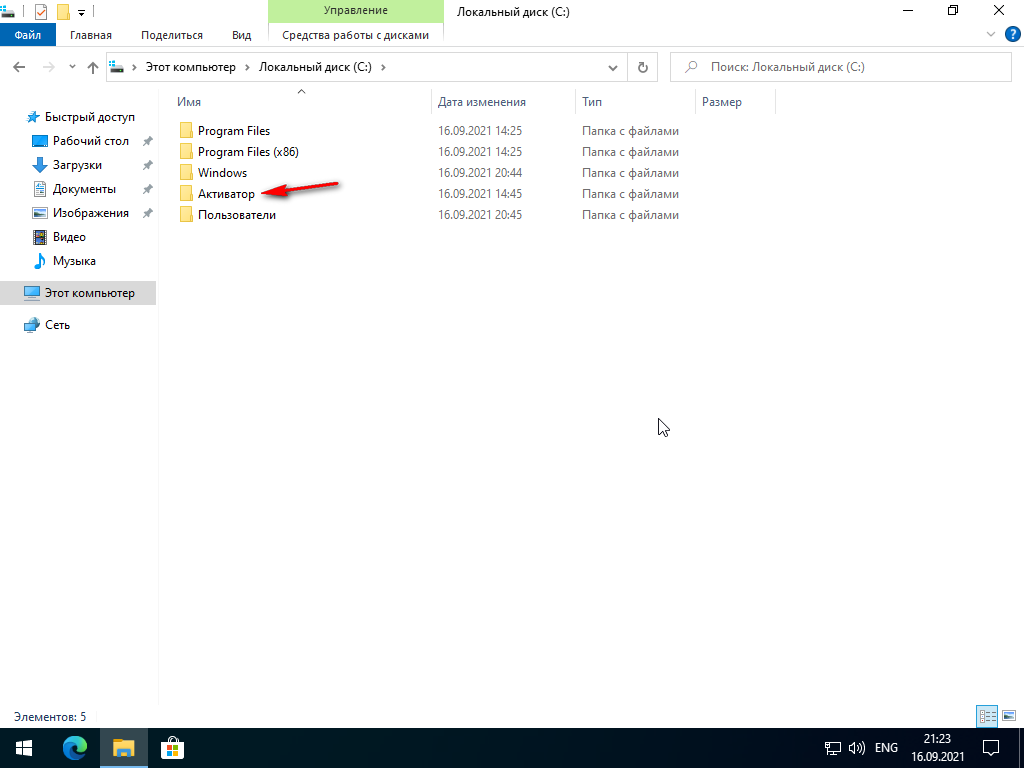The width and height of the screenshot is (1024, 768).
Task: Click File Explorer taskbar icon
Action: (123, 748)
